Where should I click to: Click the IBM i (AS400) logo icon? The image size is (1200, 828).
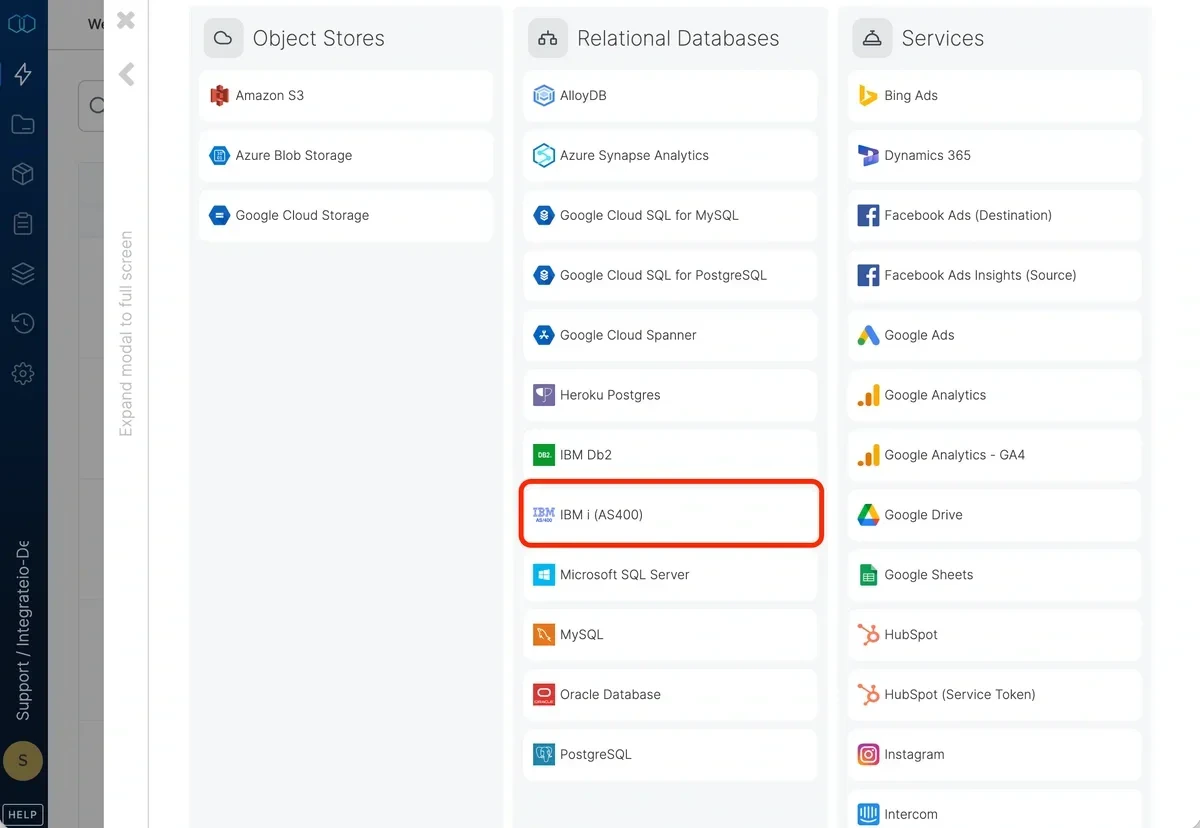(x=543, y=515)
